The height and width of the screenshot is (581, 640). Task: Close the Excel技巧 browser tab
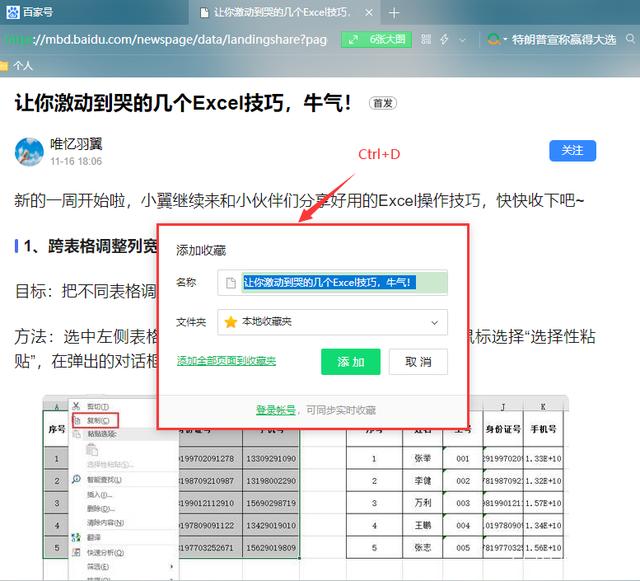369,13
